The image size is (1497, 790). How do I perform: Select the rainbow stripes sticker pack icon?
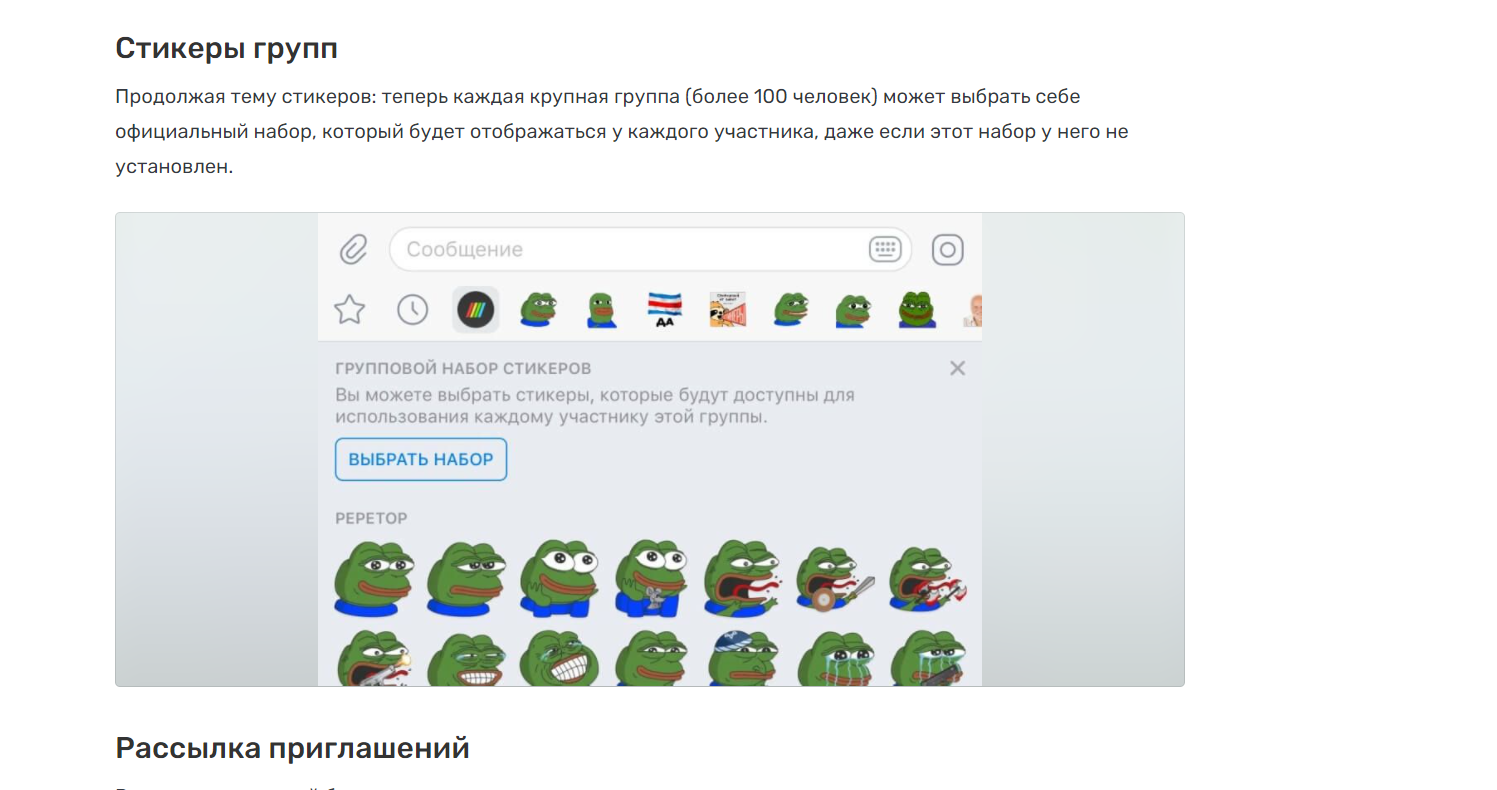[x=476, y=310]
